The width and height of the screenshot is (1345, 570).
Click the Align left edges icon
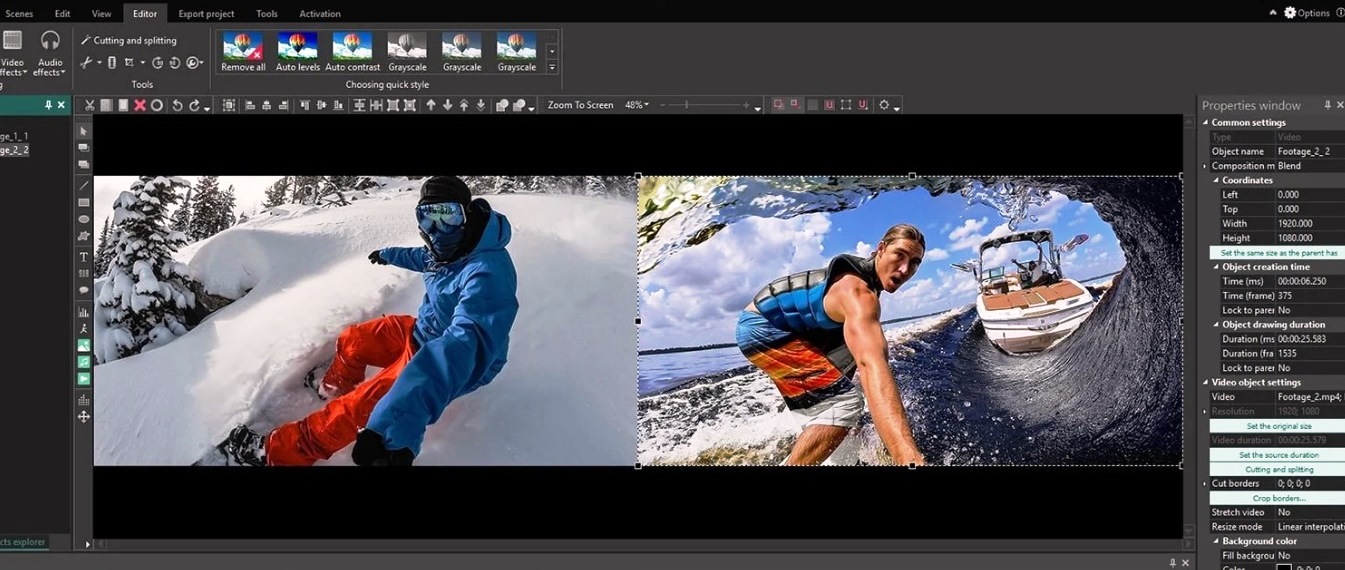tap(250, 105)
